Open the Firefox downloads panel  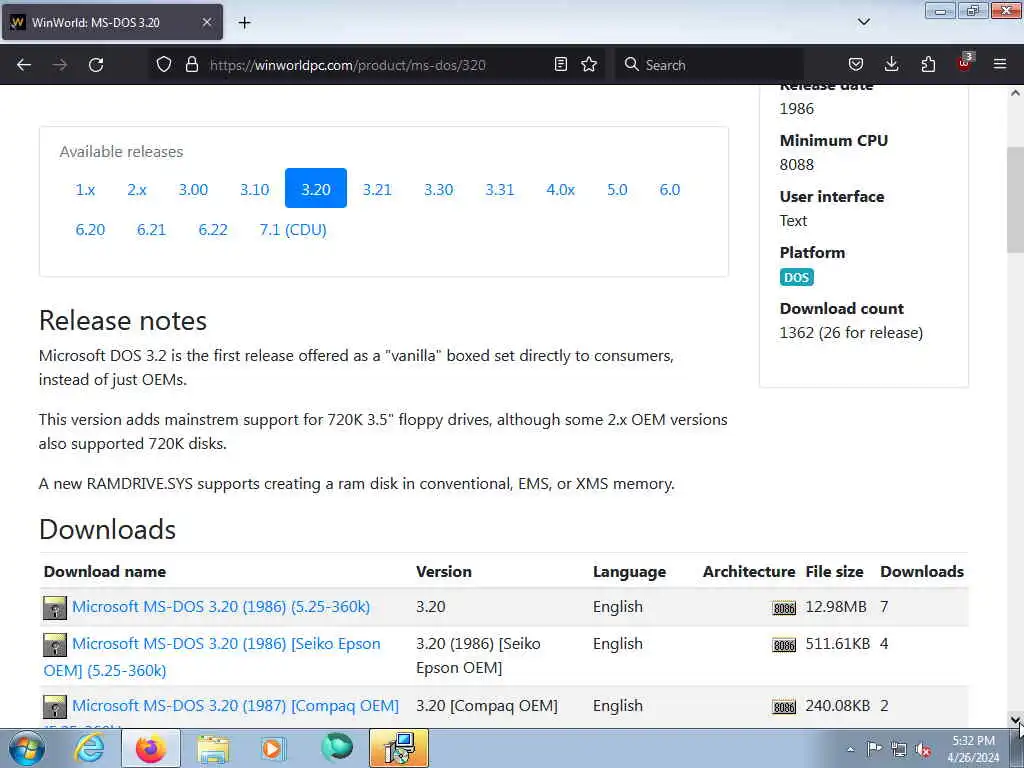pyautogui.click(x=891, y=65)
